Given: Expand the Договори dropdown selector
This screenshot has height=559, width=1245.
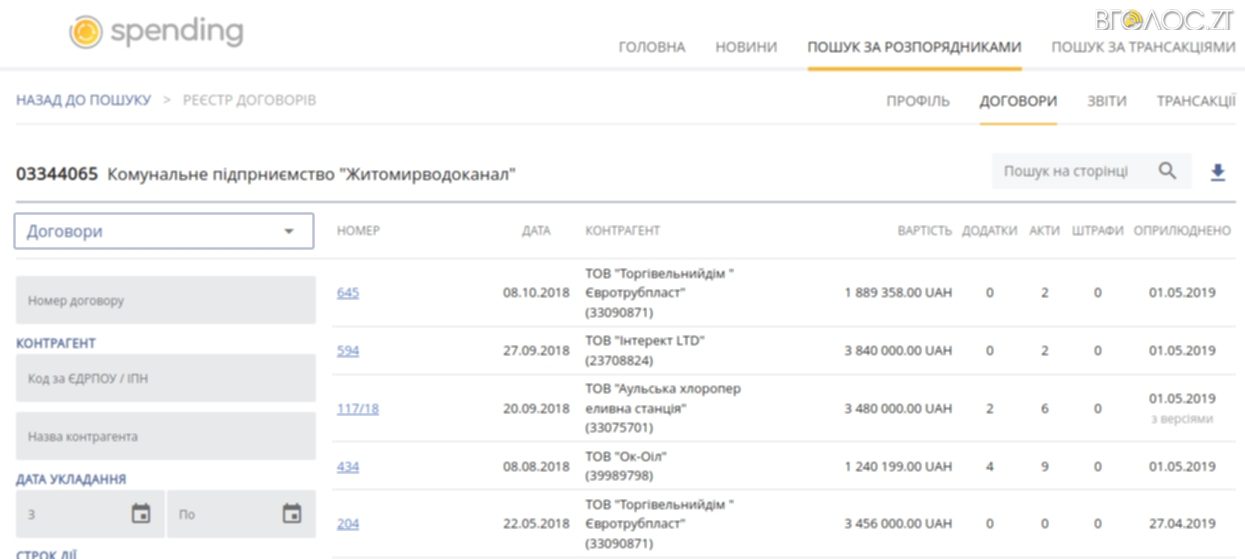Looking at the screenshot, I should tap(164, 231).
